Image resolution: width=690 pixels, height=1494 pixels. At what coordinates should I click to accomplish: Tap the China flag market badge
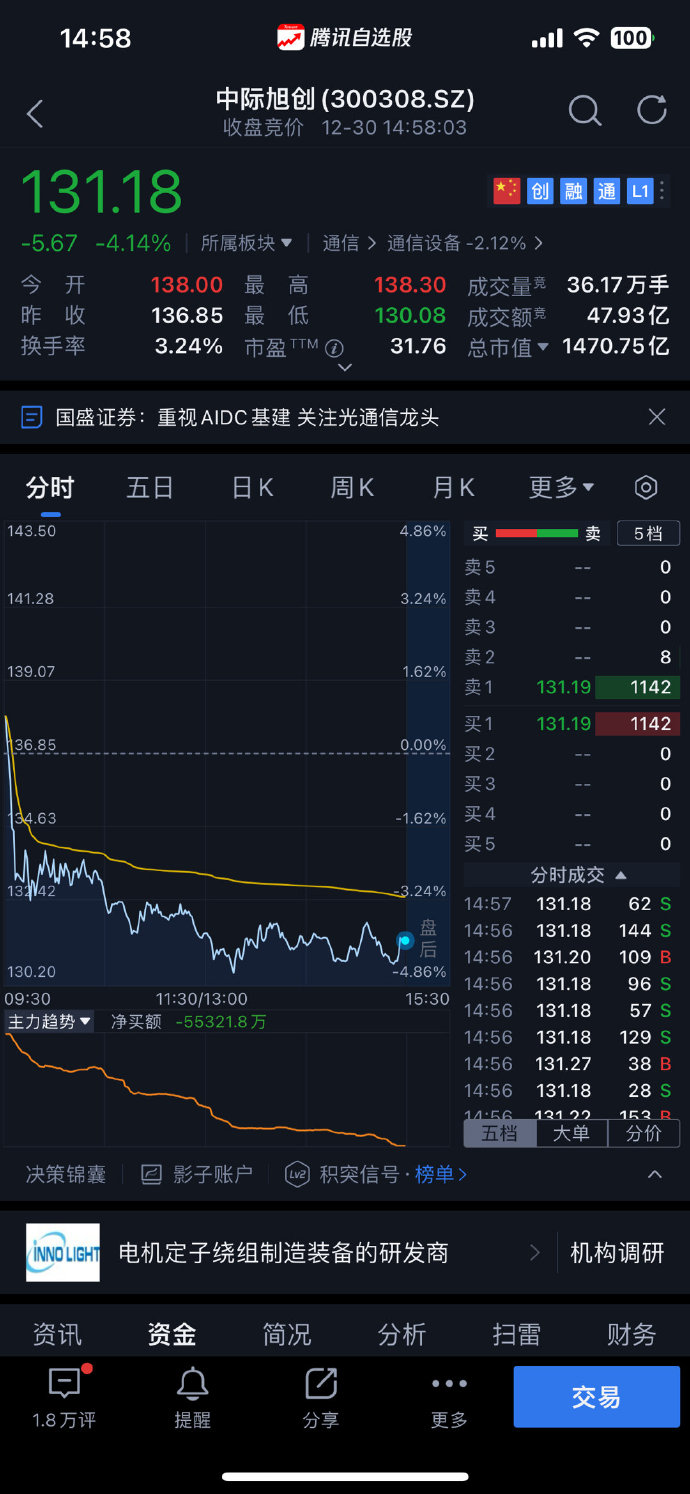coord(507,191)
